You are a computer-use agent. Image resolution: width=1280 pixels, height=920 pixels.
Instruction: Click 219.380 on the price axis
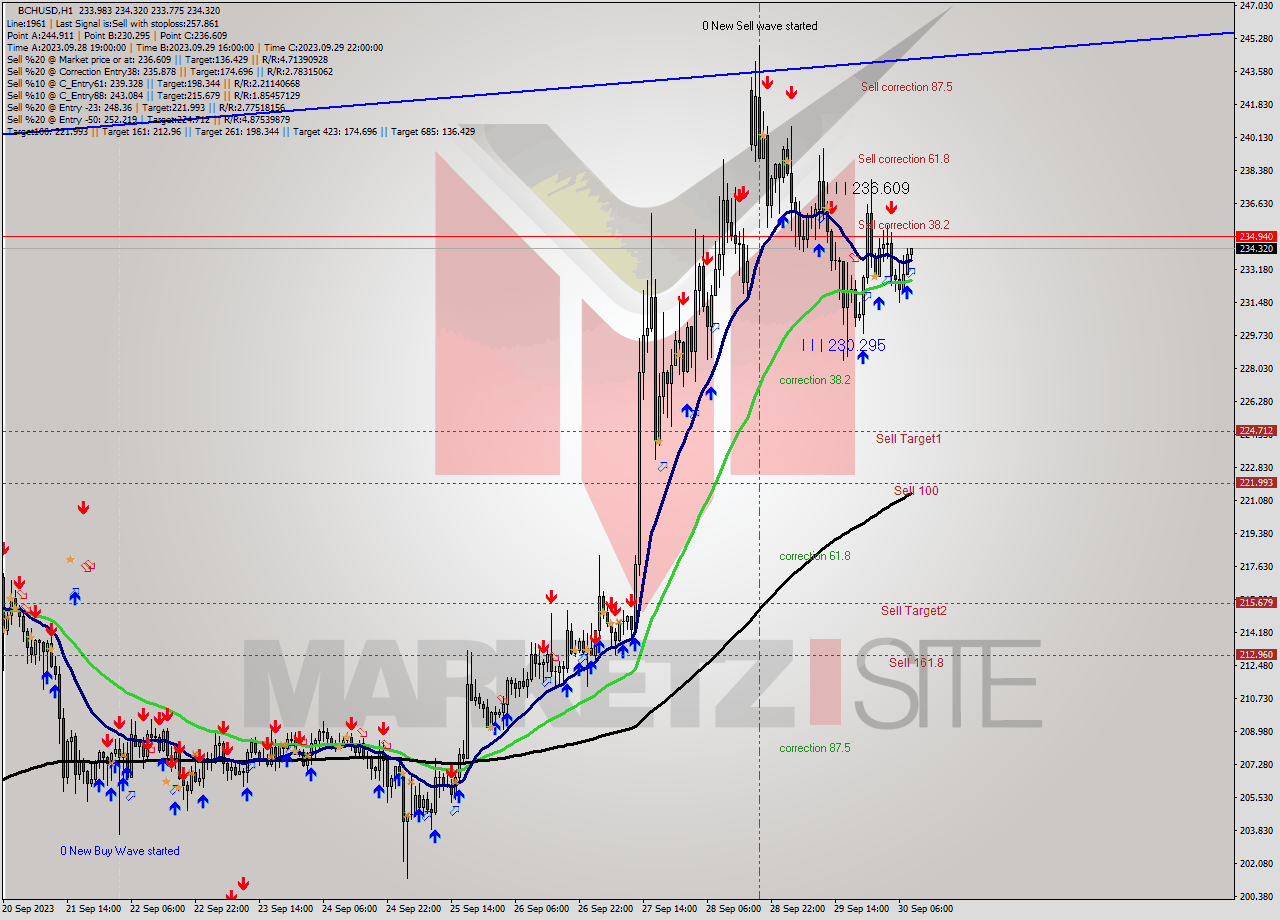click(1256, 533)
